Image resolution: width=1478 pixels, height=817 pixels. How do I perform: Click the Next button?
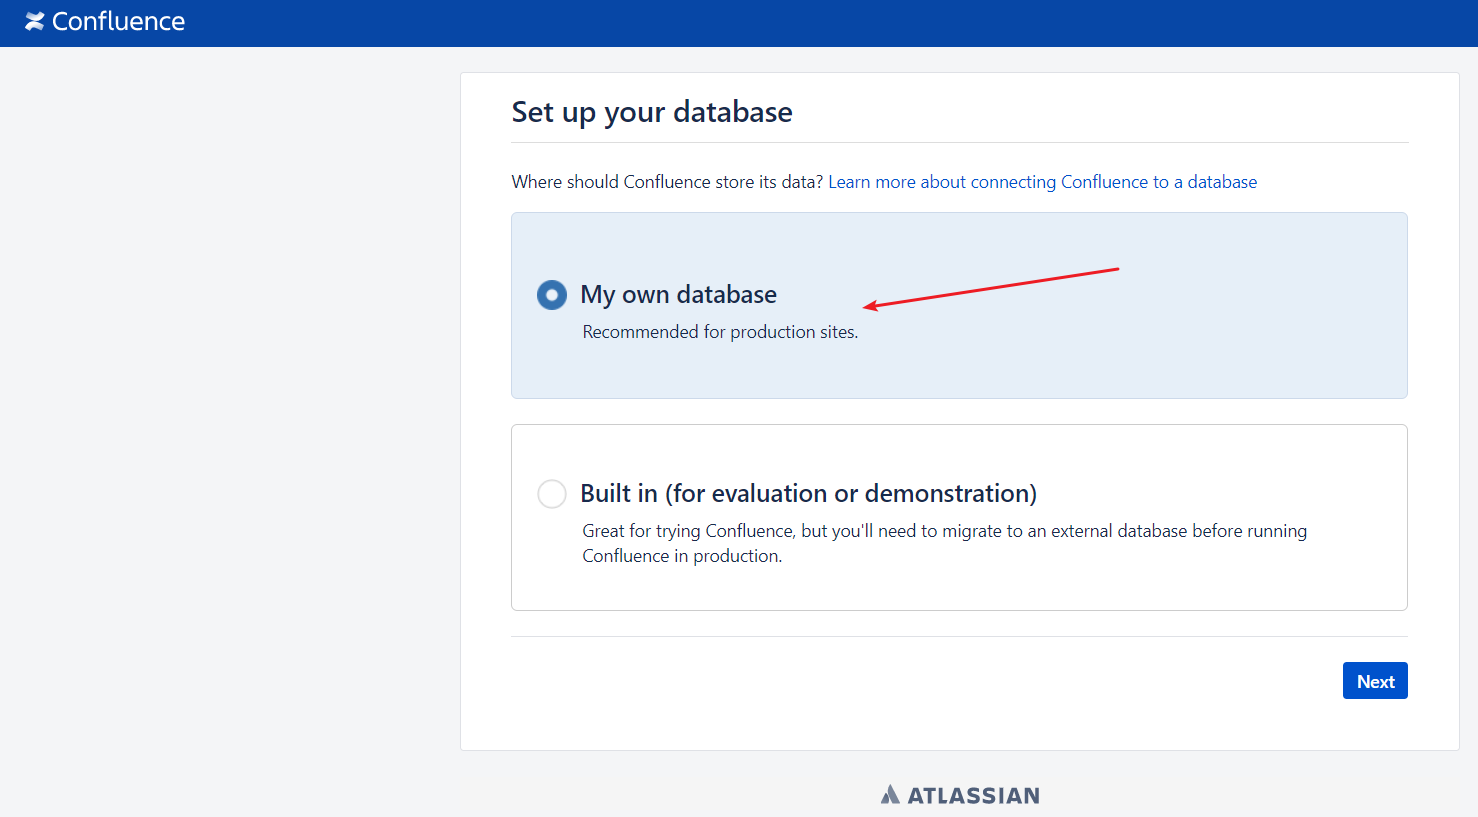[1375, 681]
